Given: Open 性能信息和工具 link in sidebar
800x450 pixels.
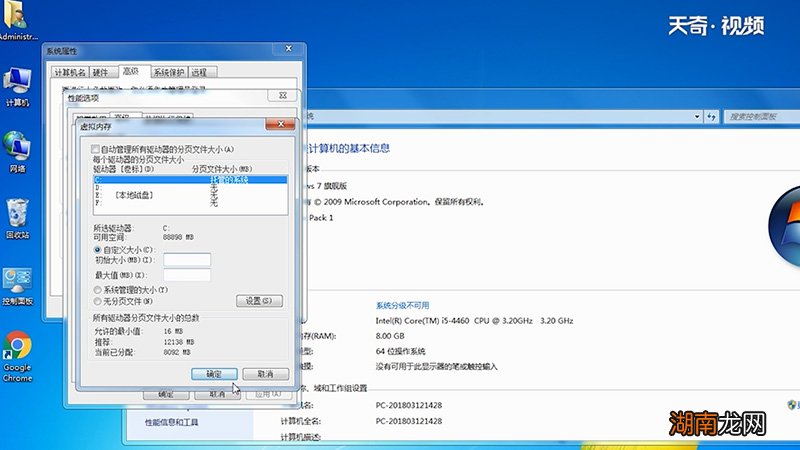Looking at the screenshot, I should [171, 422].
